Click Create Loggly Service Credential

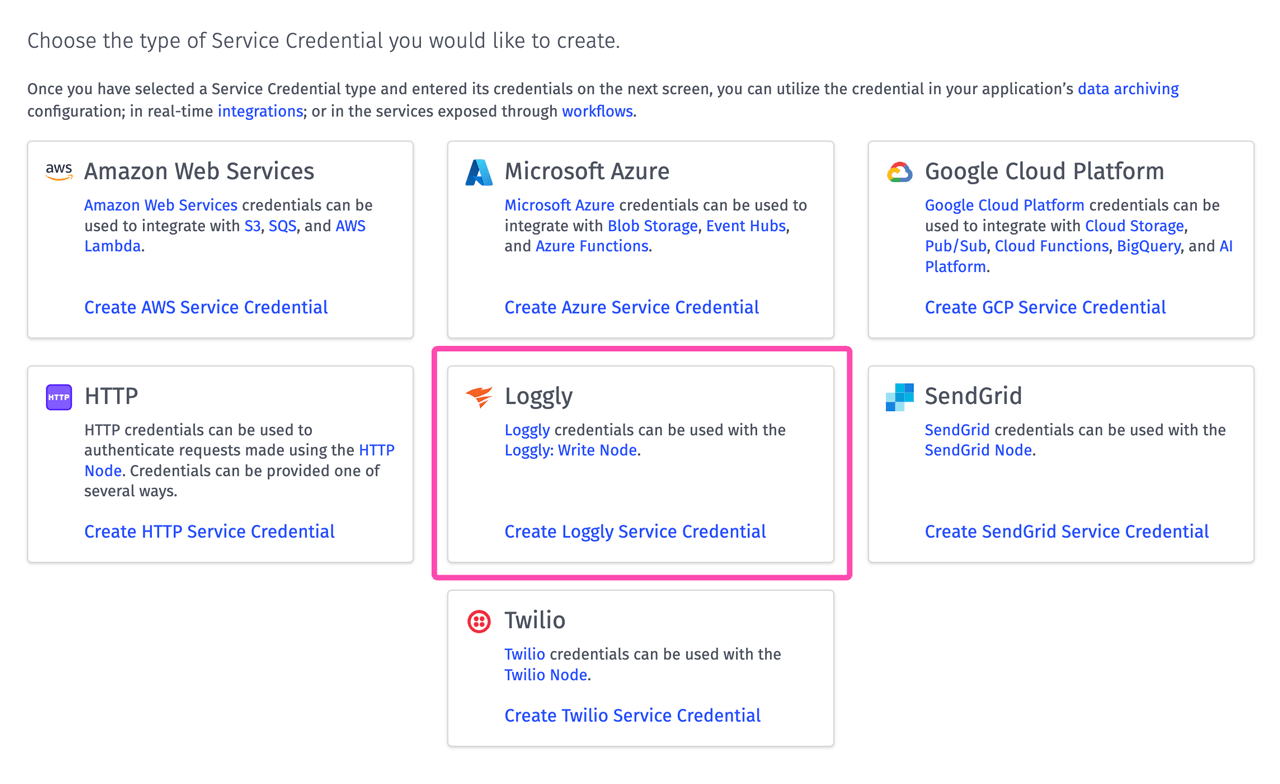pyautogui.click(x=635, y=531)
